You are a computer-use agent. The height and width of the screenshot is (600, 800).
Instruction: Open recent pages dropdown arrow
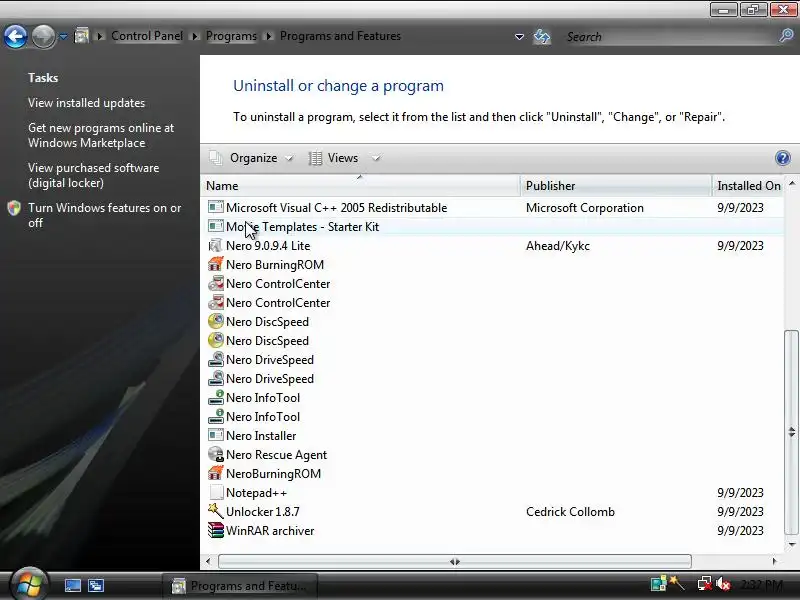pos(63,37)
